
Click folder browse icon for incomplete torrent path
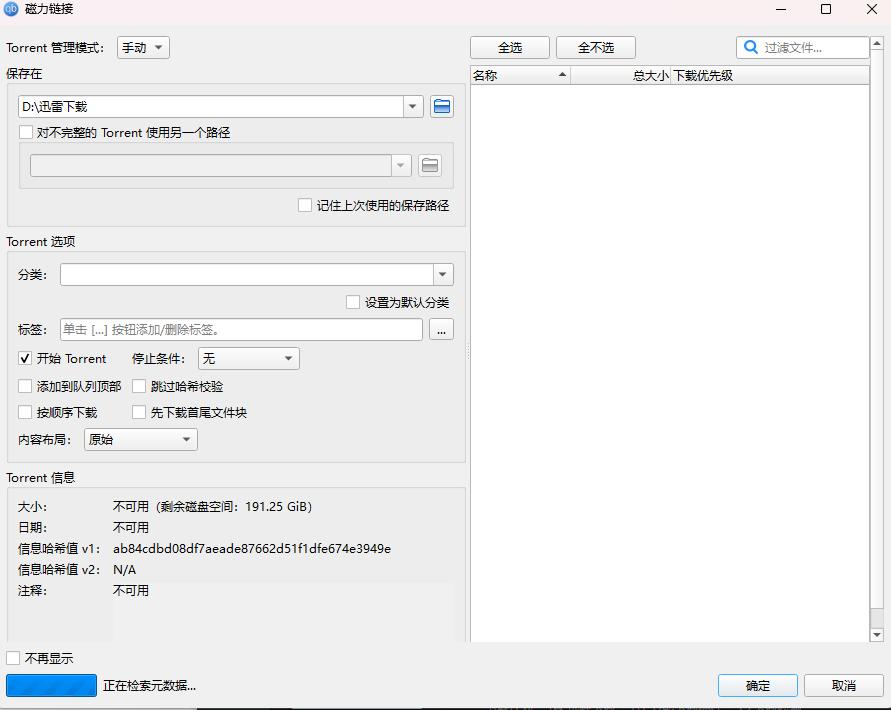(430, 165)
